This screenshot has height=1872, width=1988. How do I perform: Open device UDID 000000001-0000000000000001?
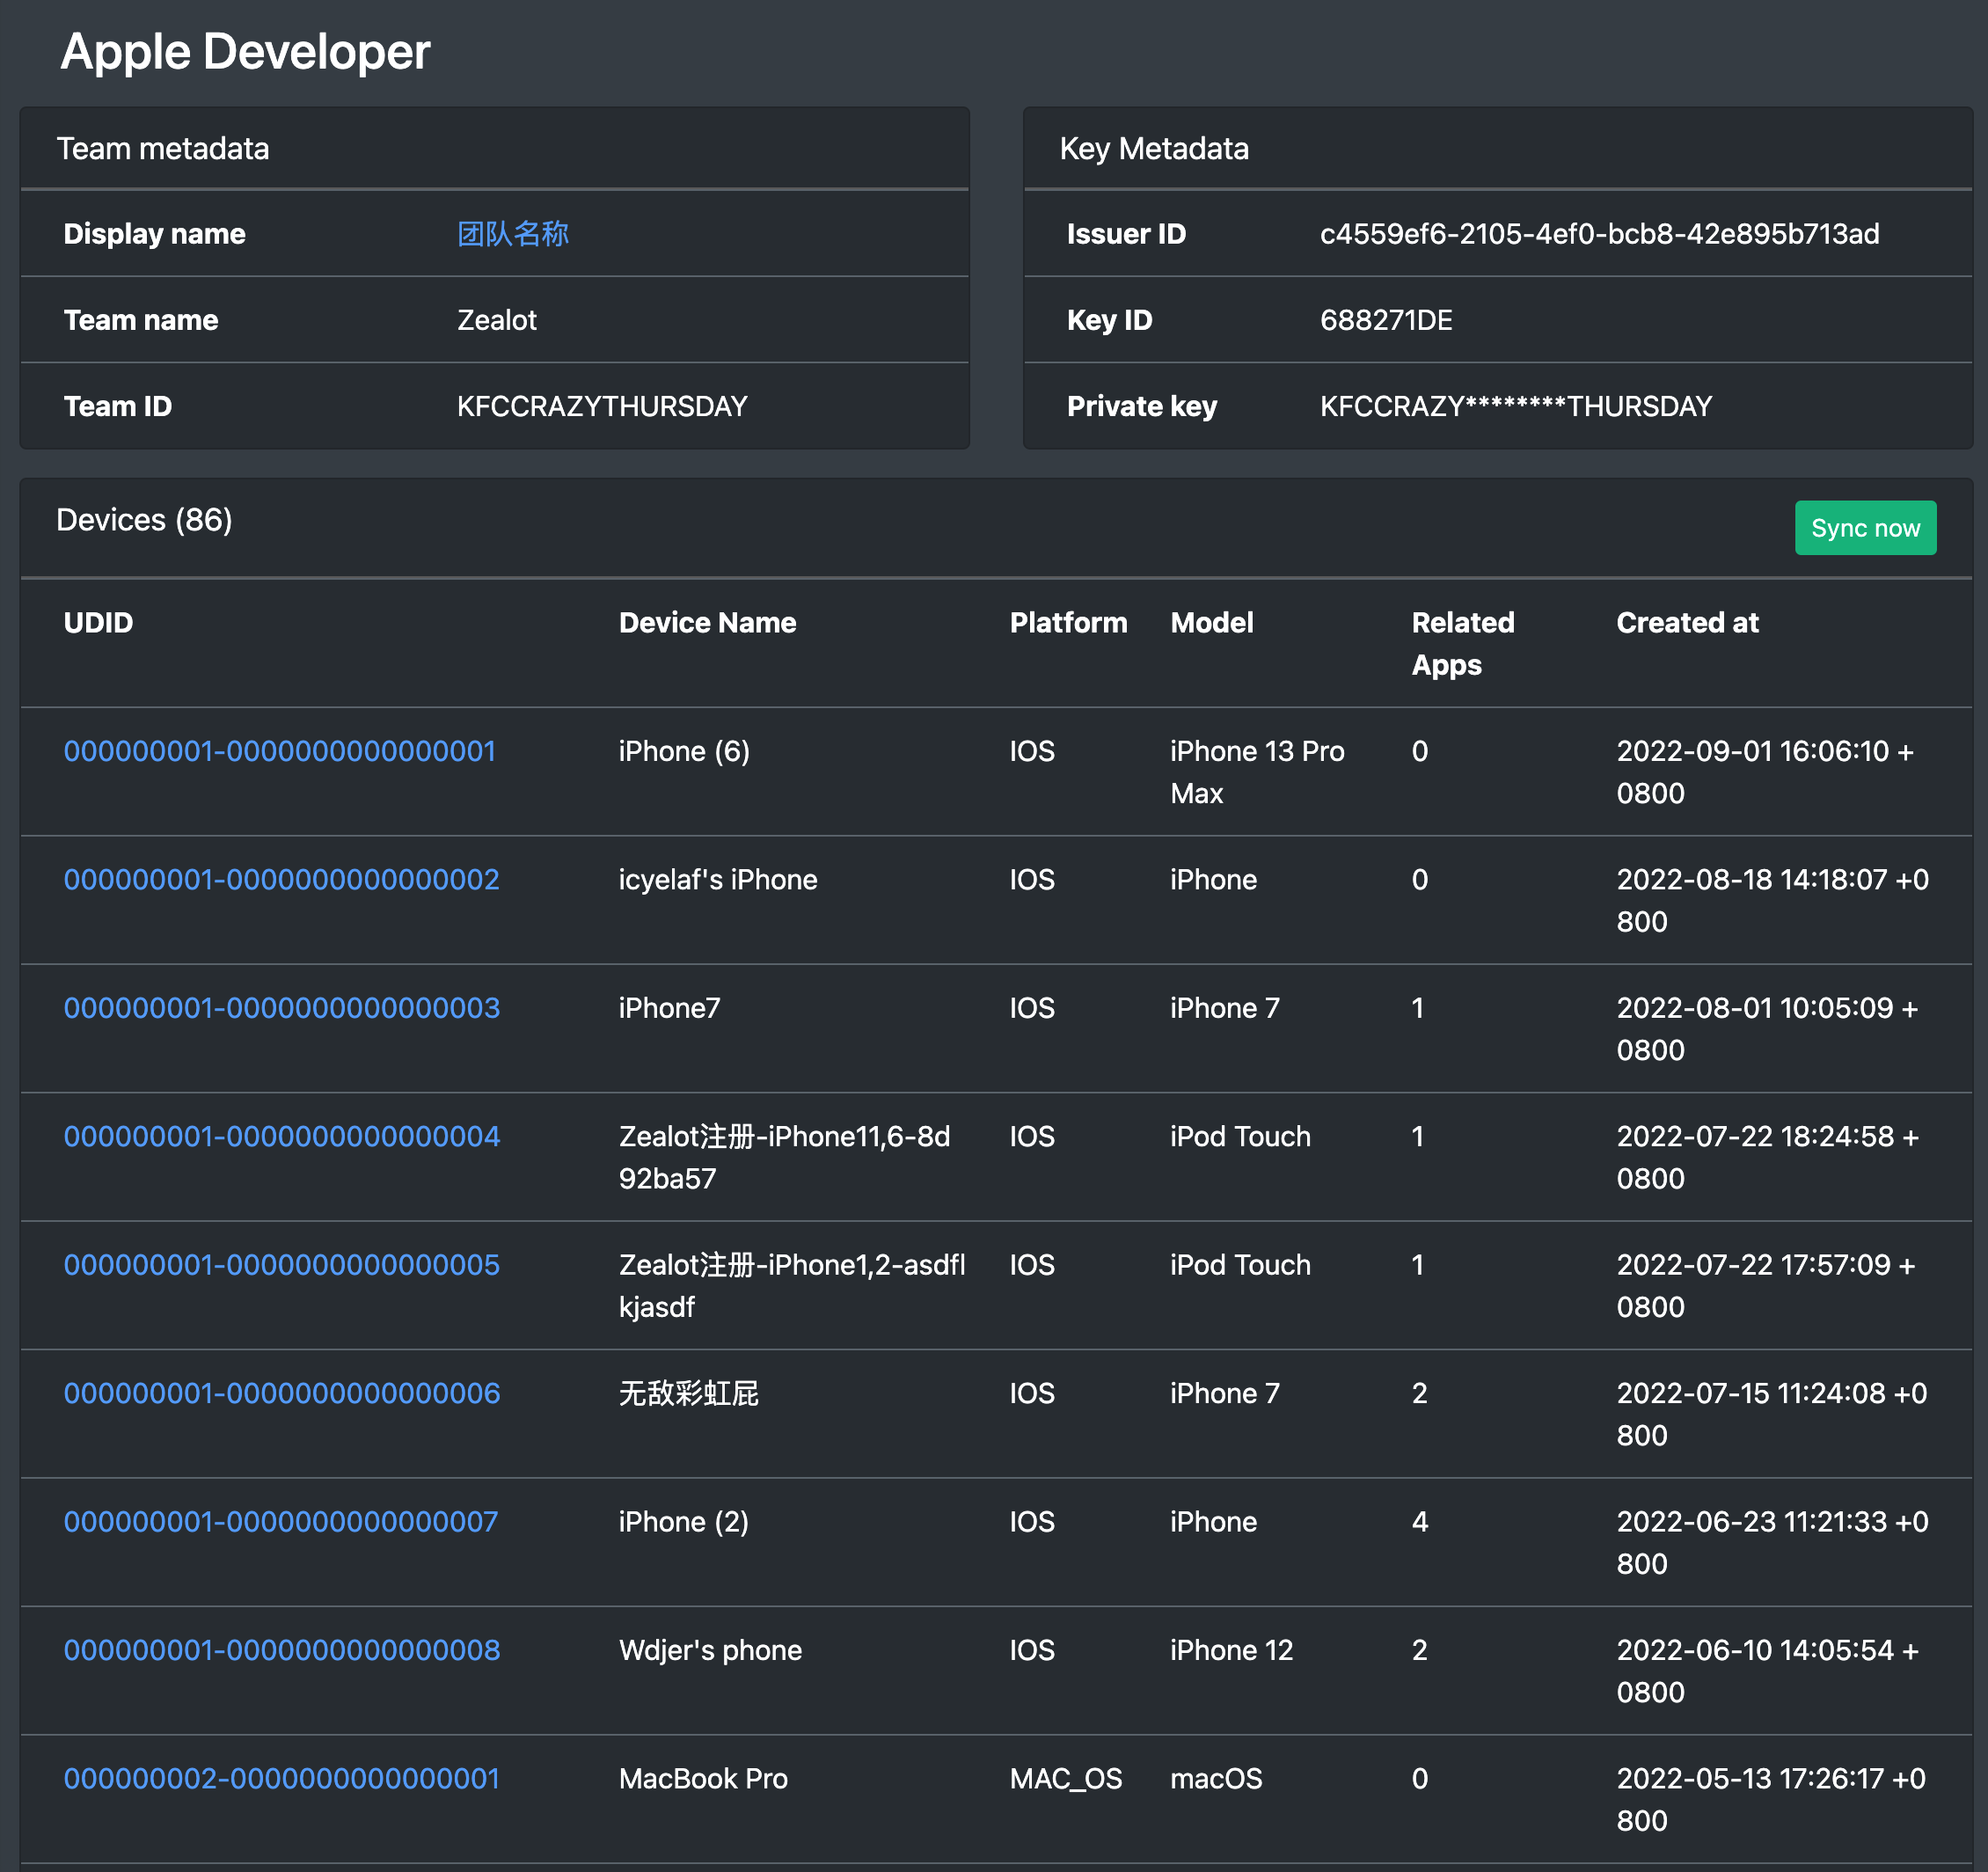280,751
